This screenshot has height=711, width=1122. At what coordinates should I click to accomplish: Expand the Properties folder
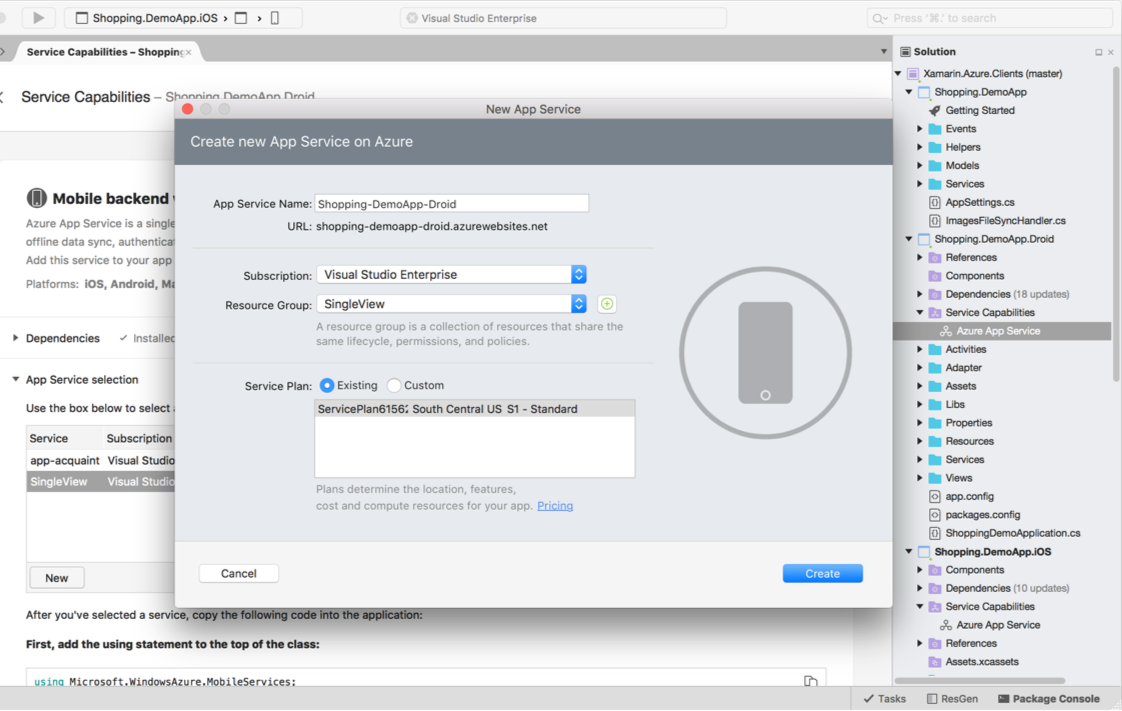pos(920,423)
